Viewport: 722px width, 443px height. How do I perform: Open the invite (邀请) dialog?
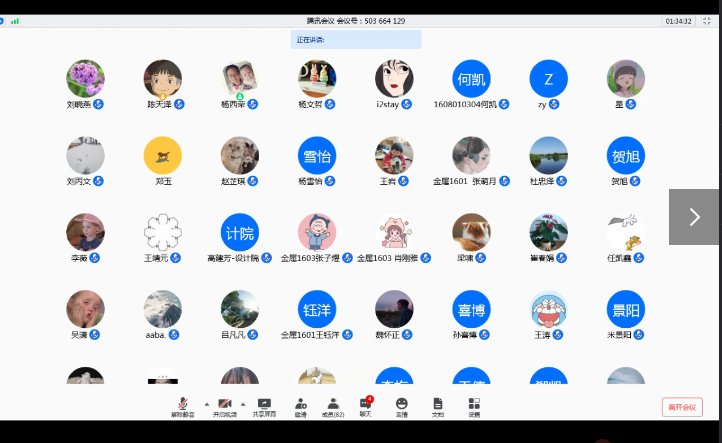pyautogui.click(x=300, y=405)
